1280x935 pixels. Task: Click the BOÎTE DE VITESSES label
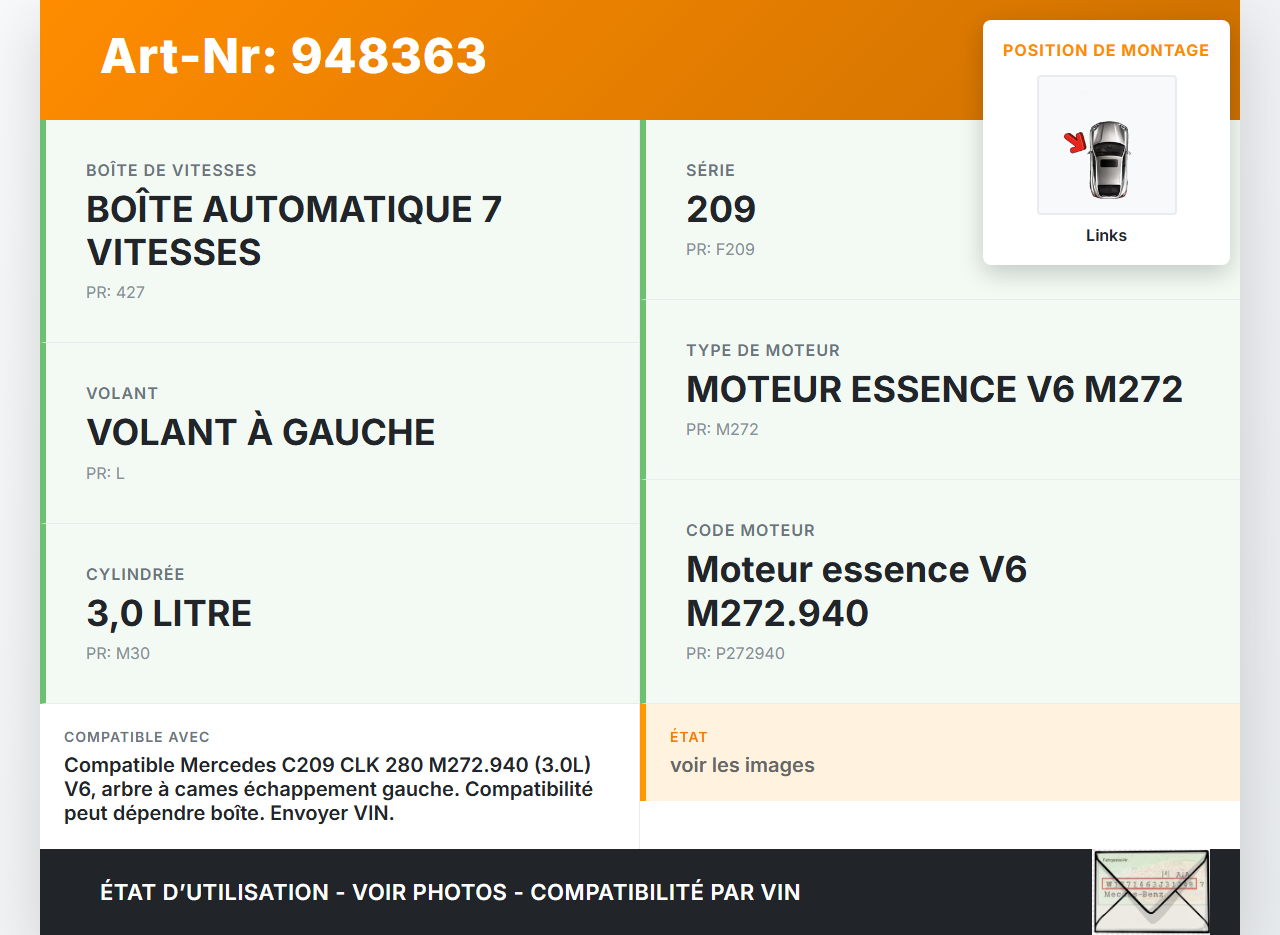[171, 171]
